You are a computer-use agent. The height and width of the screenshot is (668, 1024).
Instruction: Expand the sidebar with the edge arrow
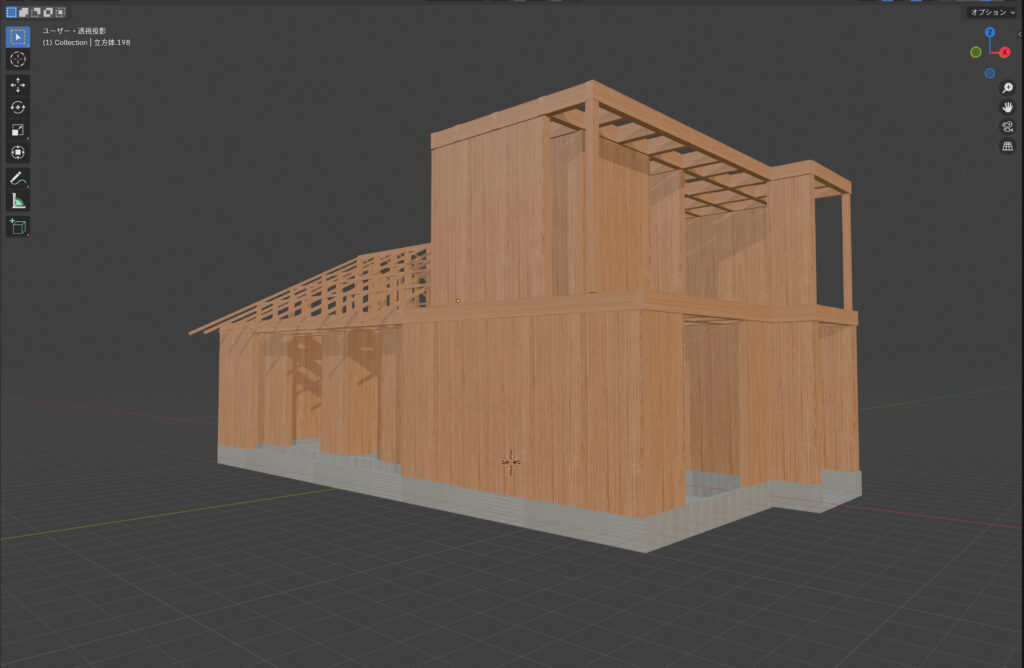[x=1019, y=34]
